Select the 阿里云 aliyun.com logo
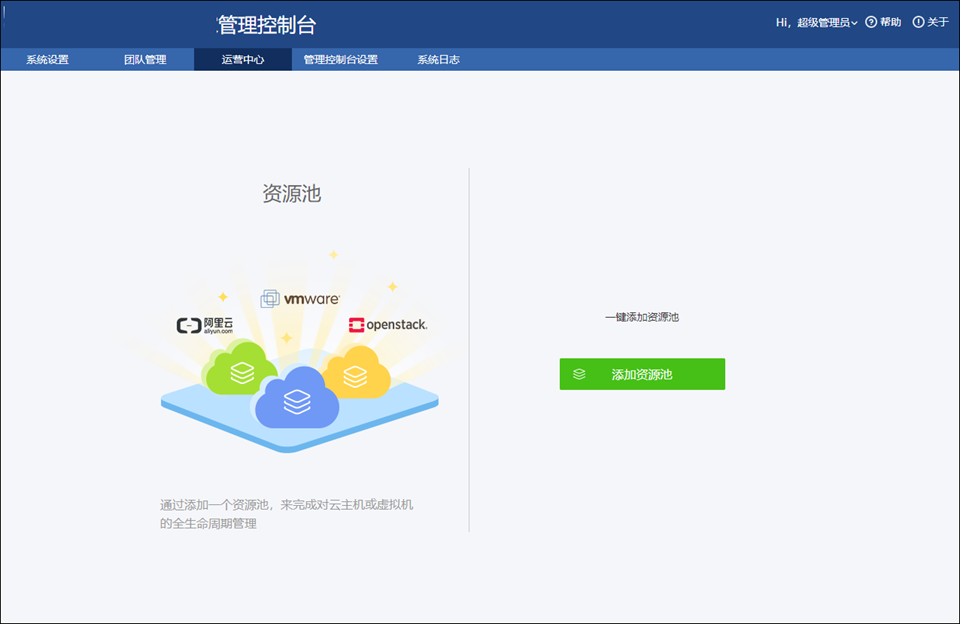This screenshot has height=624, width=960. 205,324
